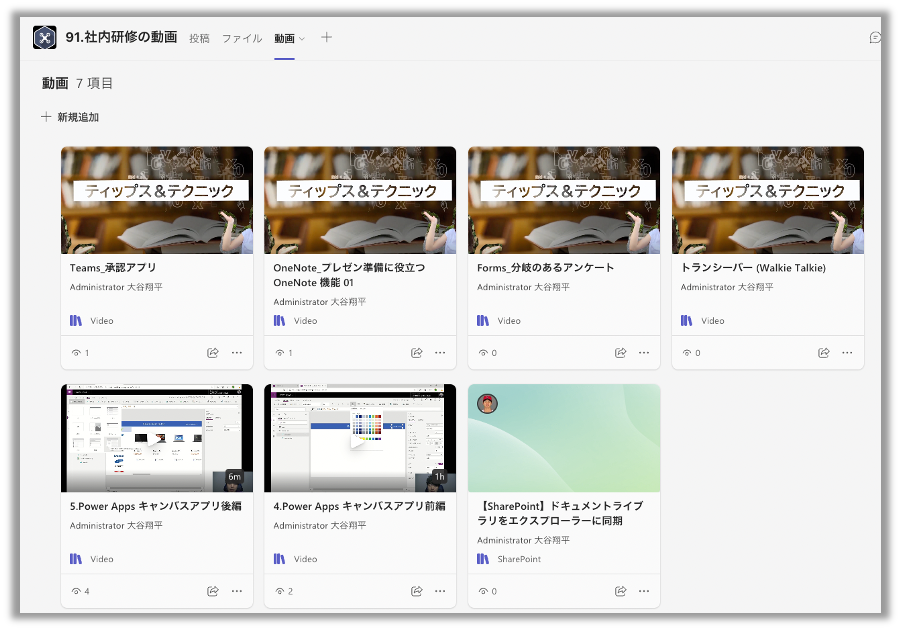This screenshot has height=630, width=900.
Task: Play the 5.Power Apps キャンバスアプリ後編 thumbnail
Action: click(x=157, y=438)
